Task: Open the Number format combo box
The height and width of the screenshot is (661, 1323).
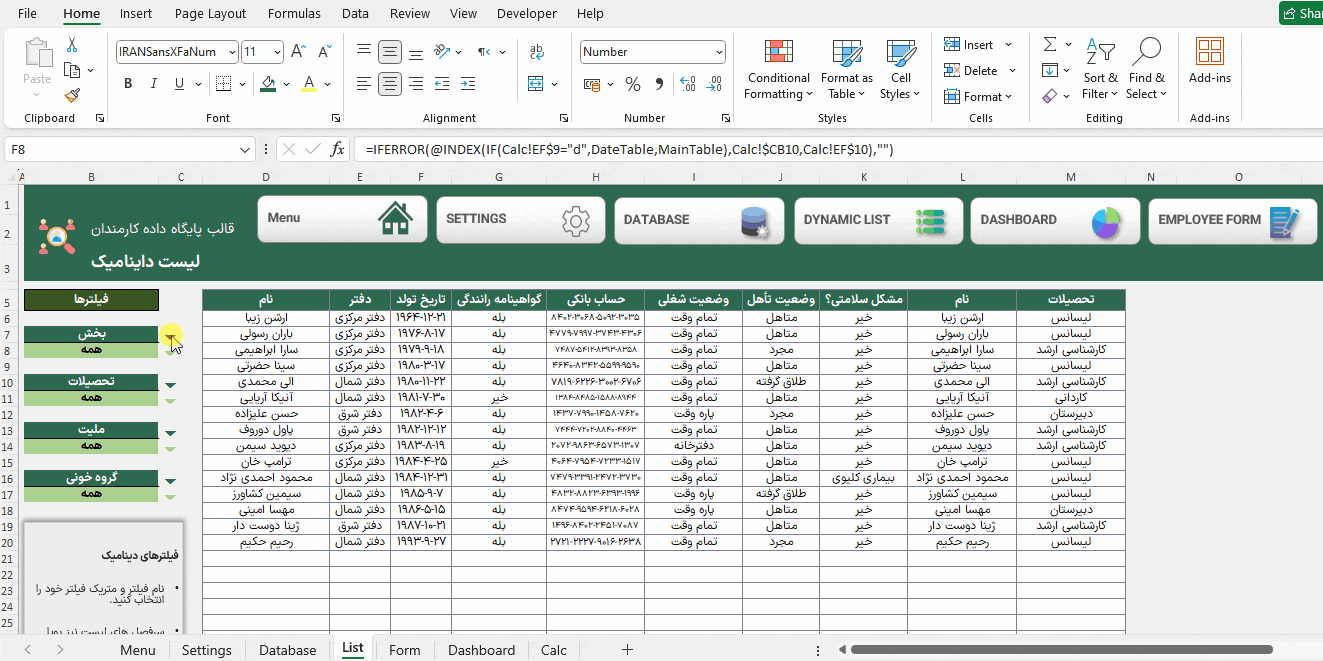Action: tap(653, 52)
